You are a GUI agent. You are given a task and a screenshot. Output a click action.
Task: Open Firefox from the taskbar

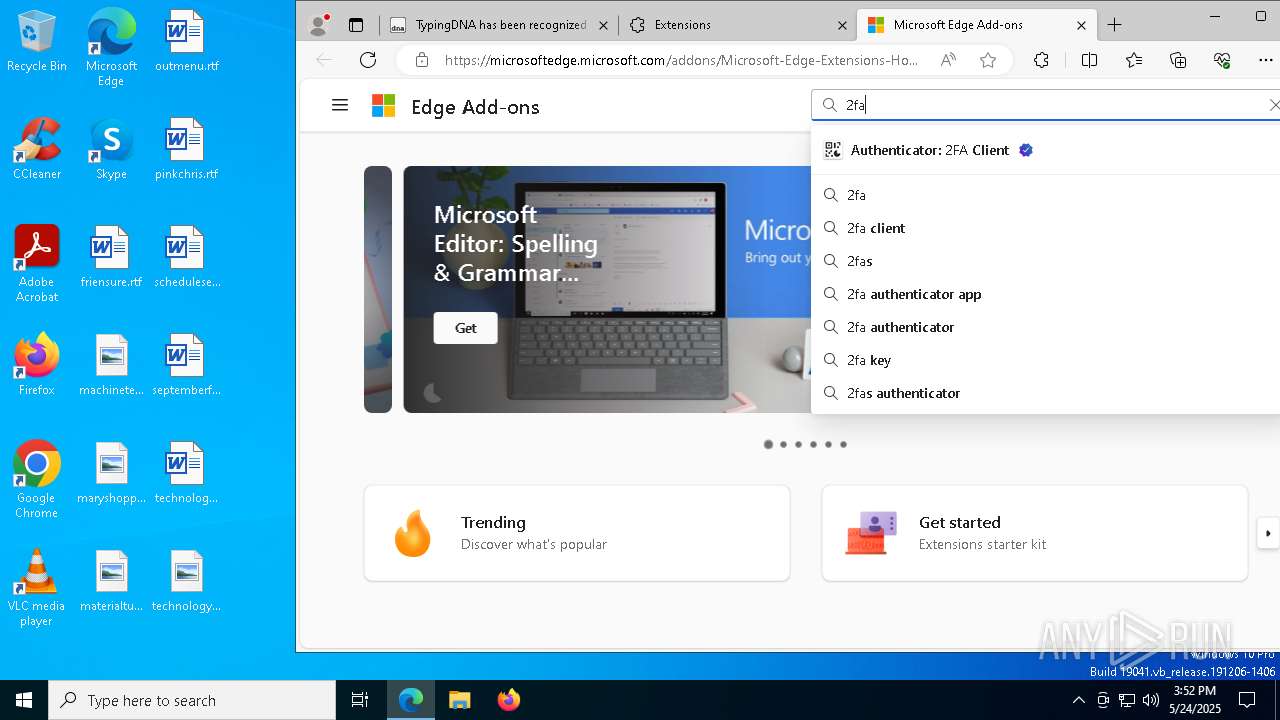pyautogui.click(x=508, y=700)
